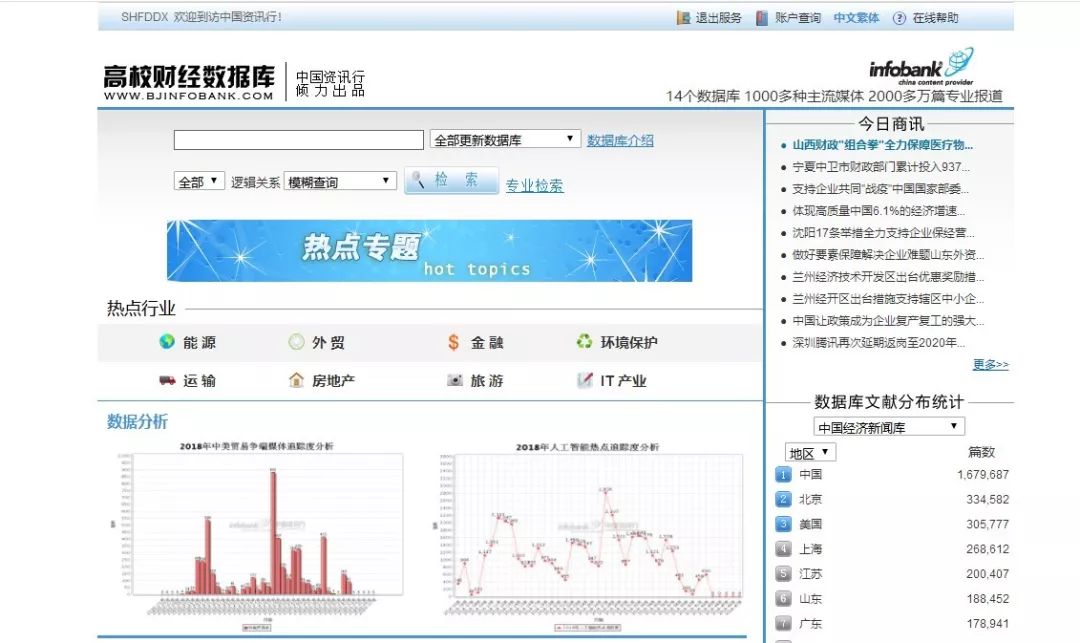Viewport: 1080px width, 643px height.
Task: Click the infobank logo
Action: [922, 66]
